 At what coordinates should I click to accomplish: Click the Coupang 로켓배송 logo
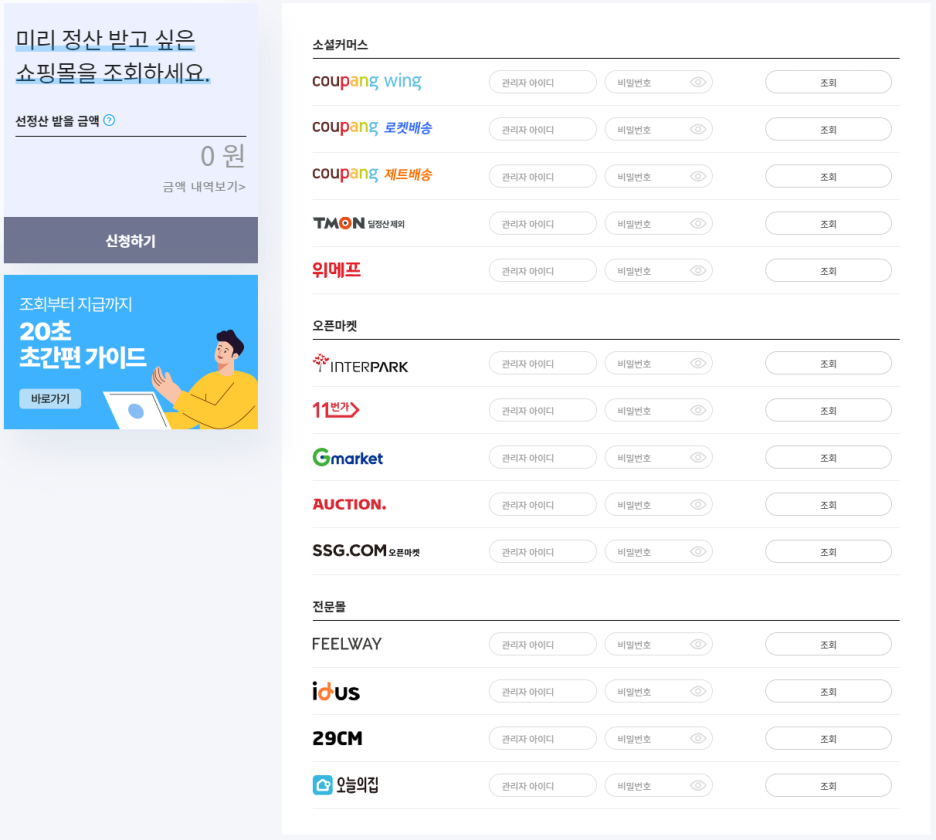coord(372,128)
